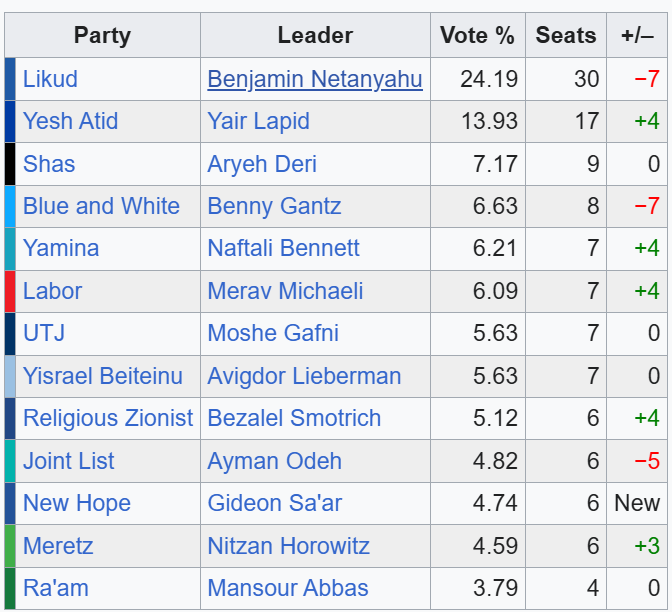Open the Likud party link
672x612 pixels.
click(x=50, y=79)
